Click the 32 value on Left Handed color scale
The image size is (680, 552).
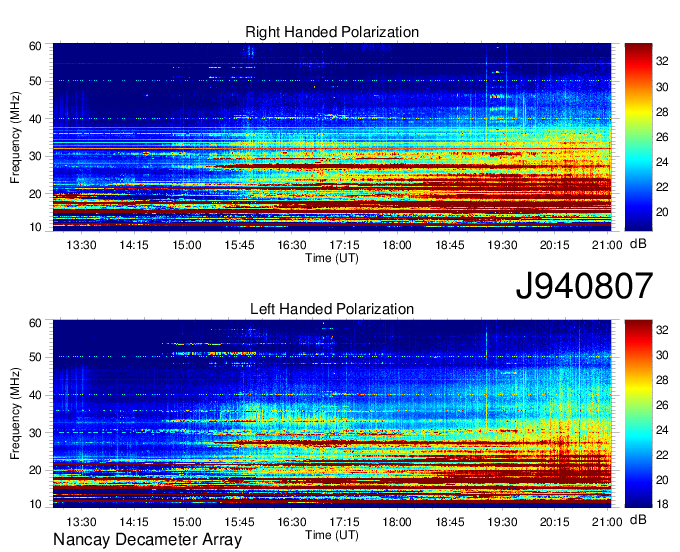pos(662,330)
